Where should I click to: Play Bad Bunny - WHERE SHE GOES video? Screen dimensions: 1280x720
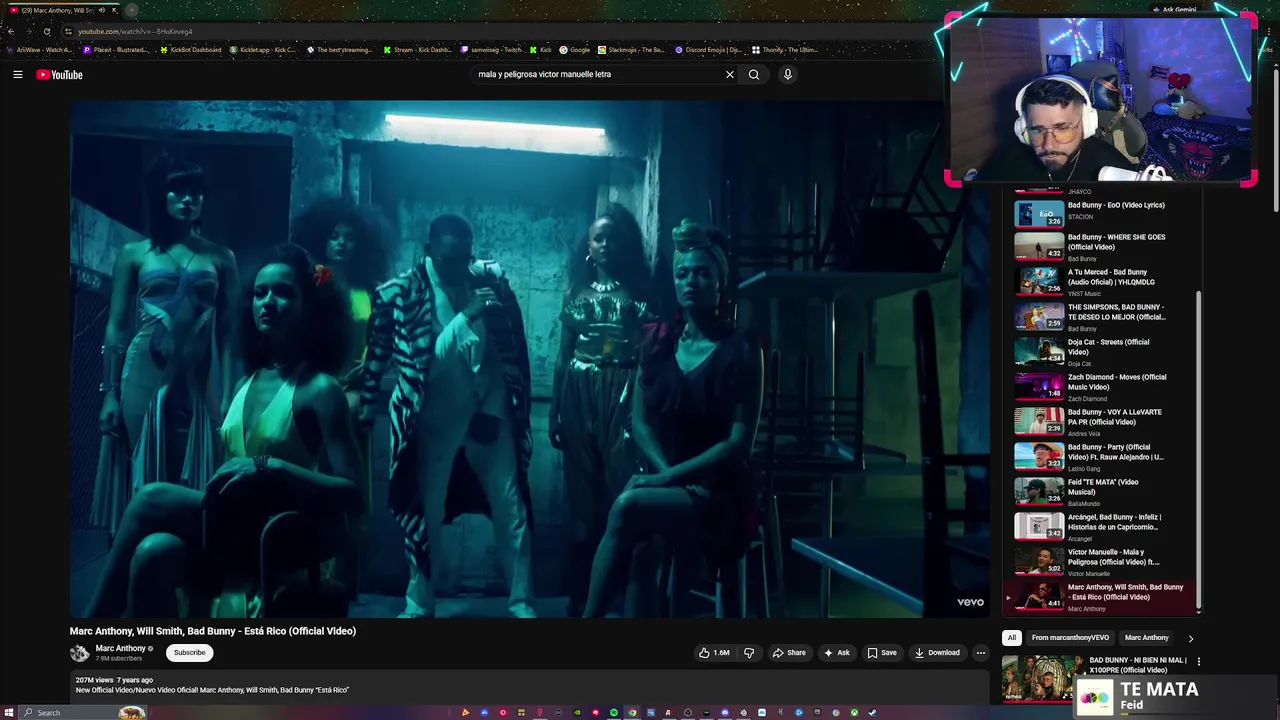click(x=1099, y=247)
